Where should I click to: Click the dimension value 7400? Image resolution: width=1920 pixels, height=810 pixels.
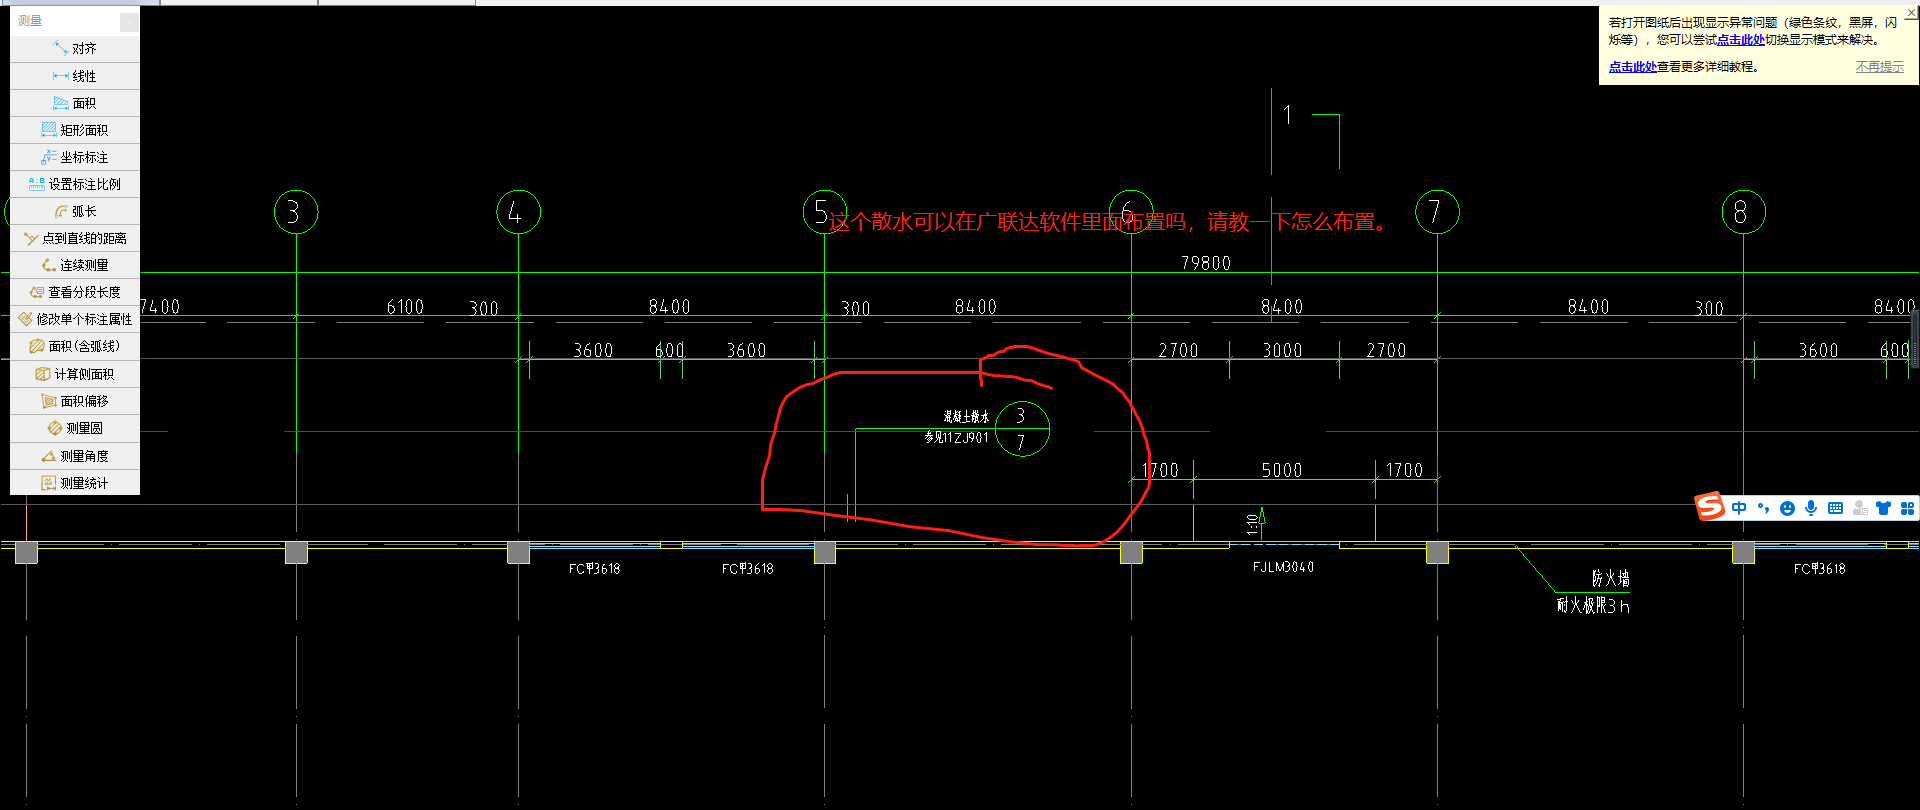(160, 307)
